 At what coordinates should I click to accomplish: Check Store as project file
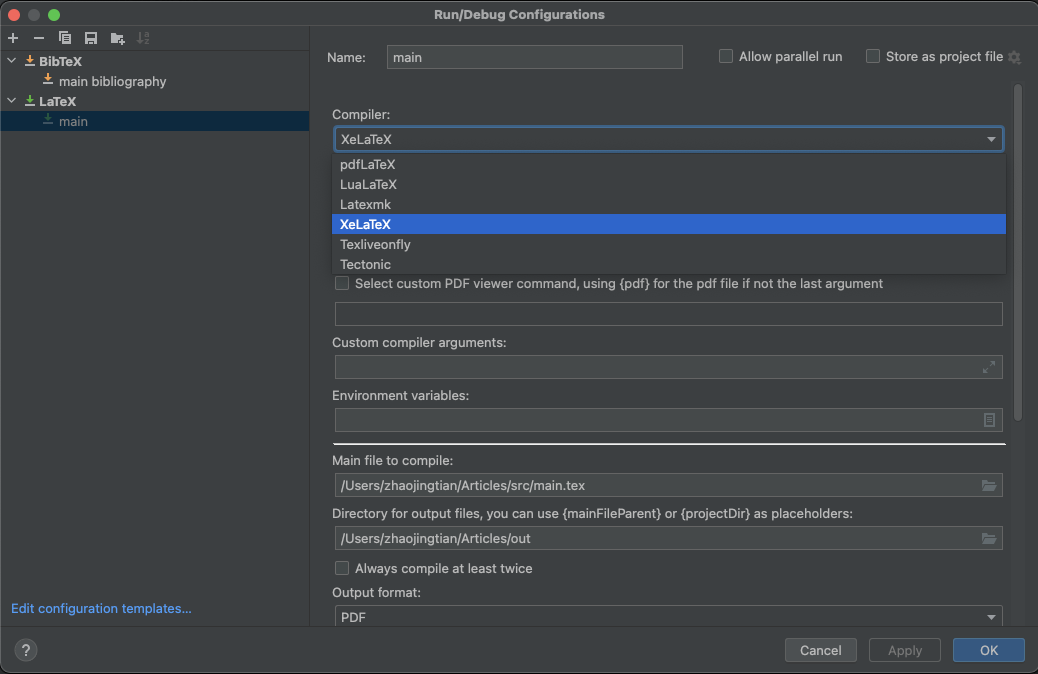click(873, 56)
